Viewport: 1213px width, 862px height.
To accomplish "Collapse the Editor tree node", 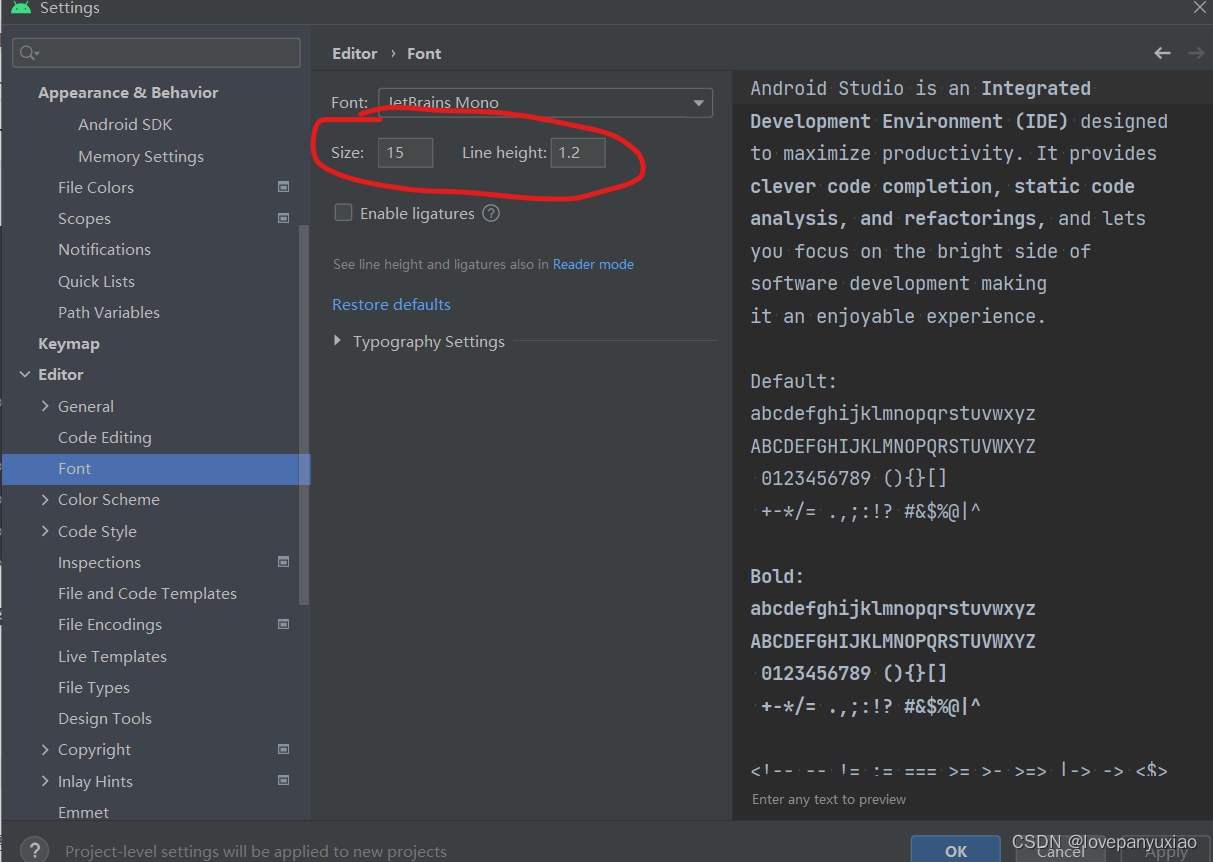I will point(25,374).
